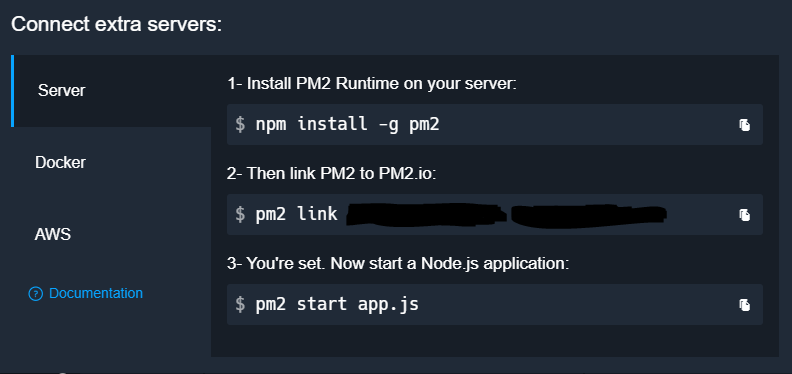Screen dimensions: 792x374
Task: Click the pm2 start app.js text
Action: (337, 304)
